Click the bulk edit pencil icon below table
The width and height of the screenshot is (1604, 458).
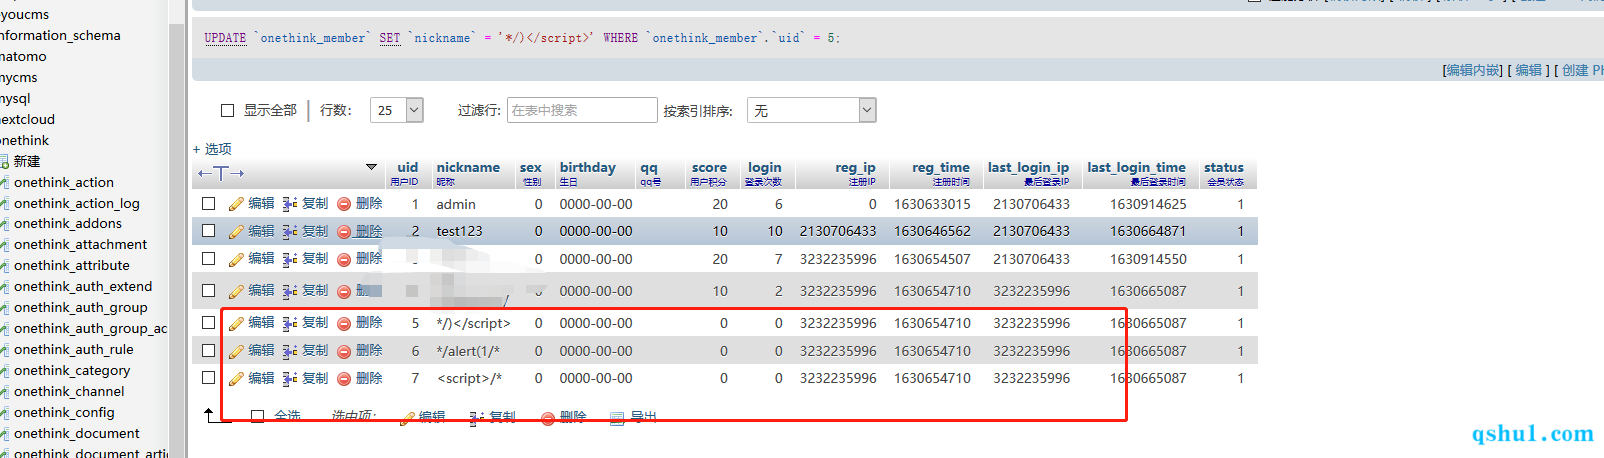tap(407, 418)
